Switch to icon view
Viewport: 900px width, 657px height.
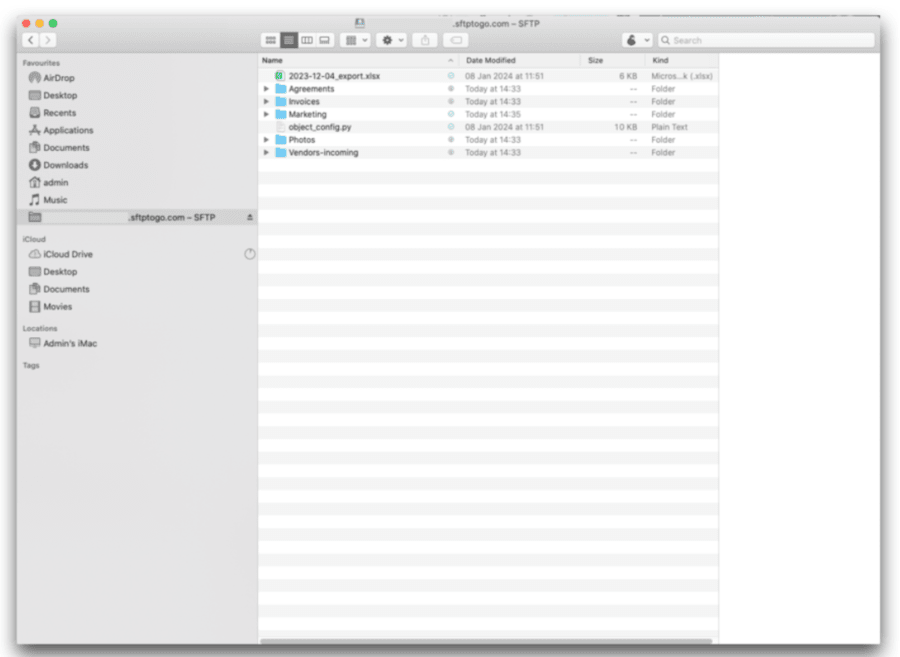click(271, 40)
